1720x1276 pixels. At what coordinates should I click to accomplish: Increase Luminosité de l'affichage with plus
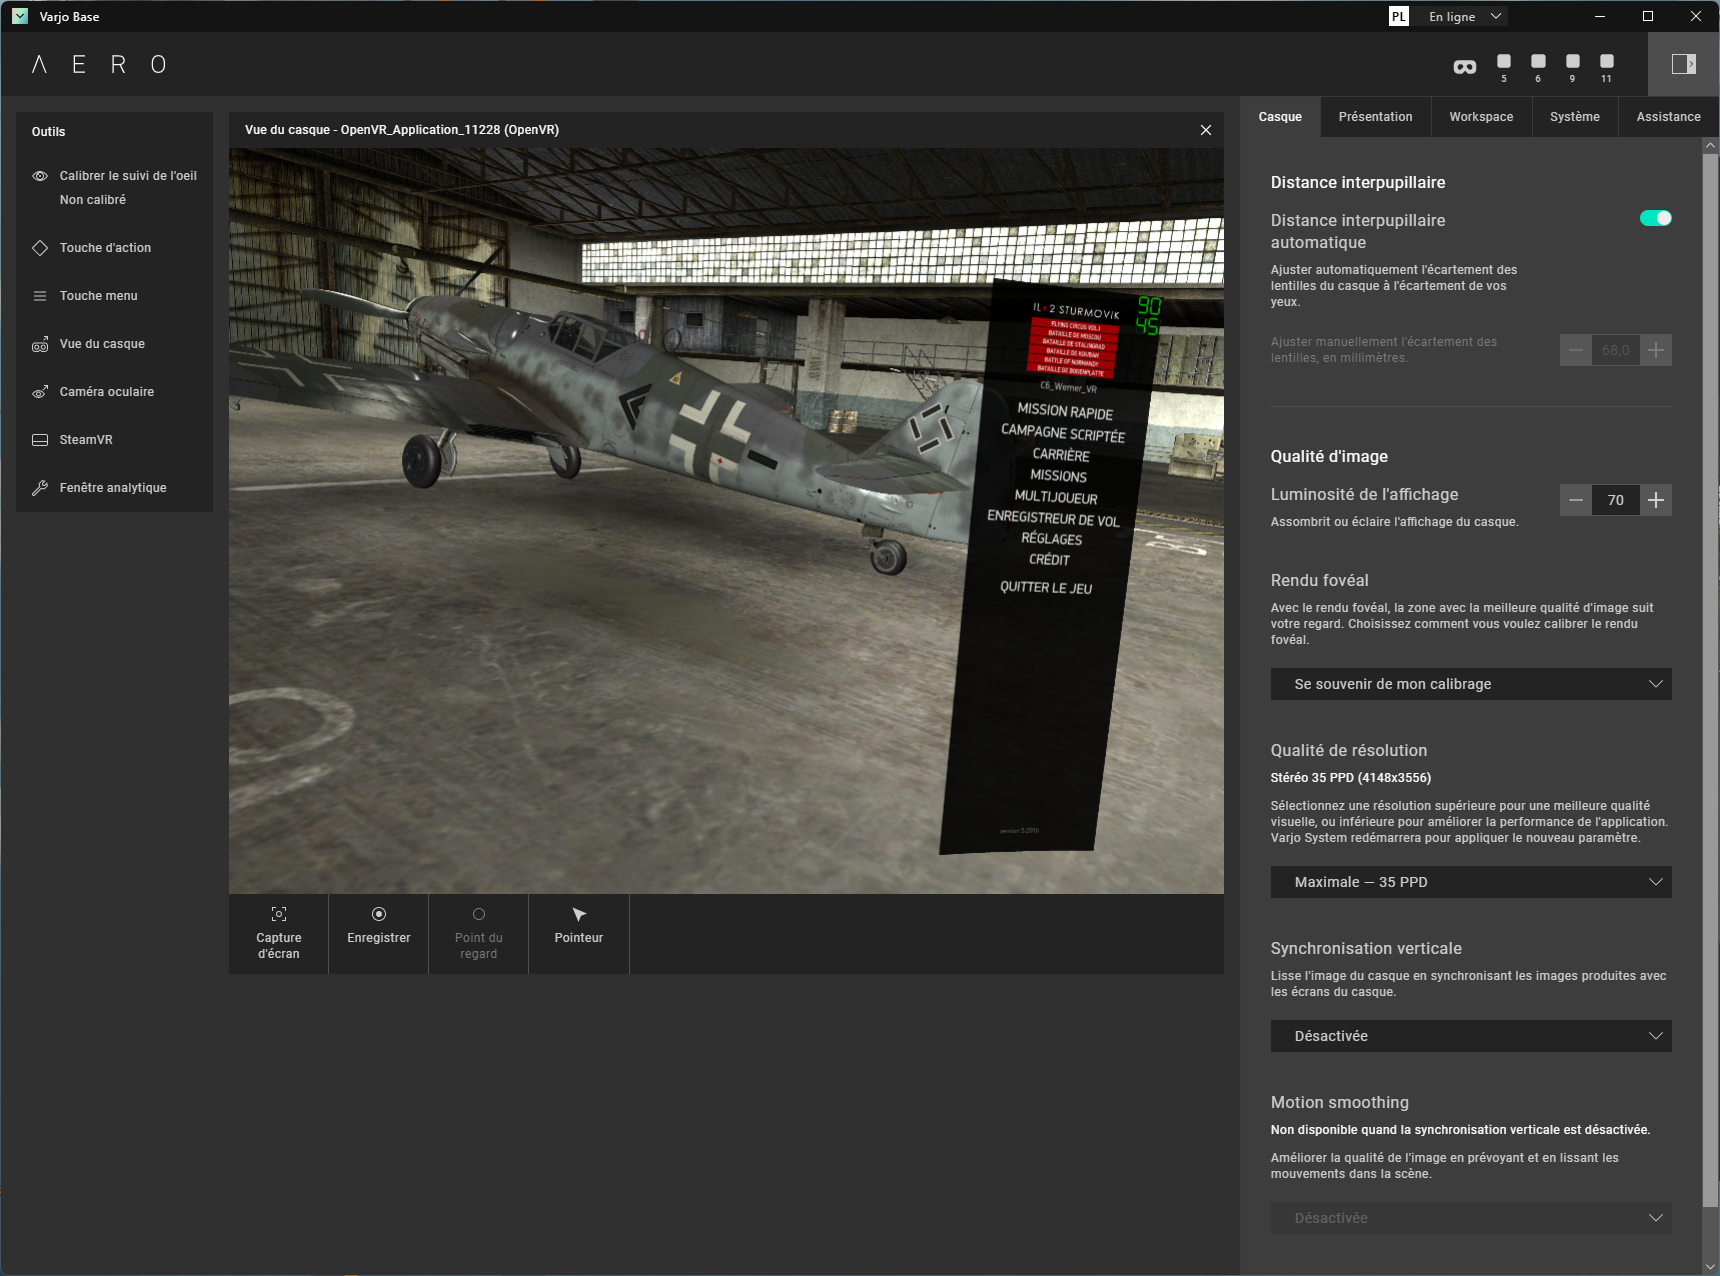pos(1656,500)
